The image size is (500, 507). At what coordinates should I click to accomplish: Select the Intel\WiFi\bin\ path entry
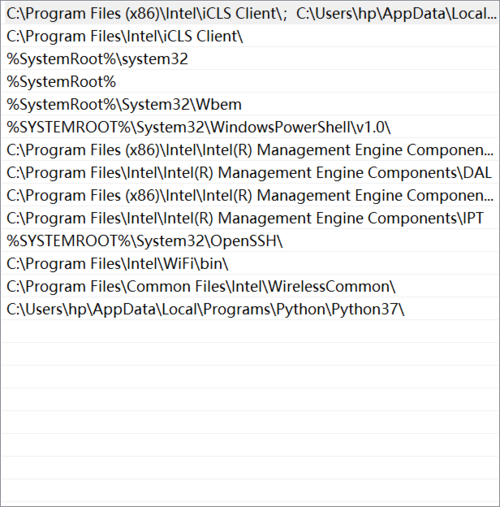(x=251, y=263)
